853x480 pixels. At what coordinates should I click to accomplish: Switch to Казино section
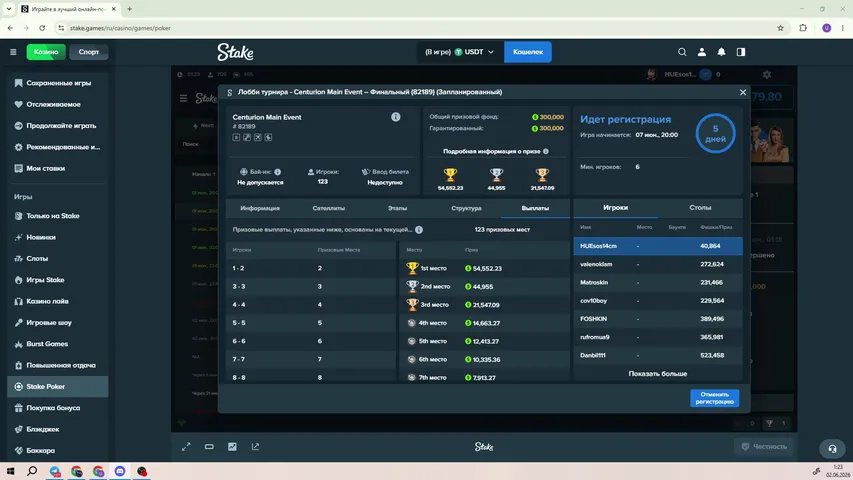click(46, 52)
